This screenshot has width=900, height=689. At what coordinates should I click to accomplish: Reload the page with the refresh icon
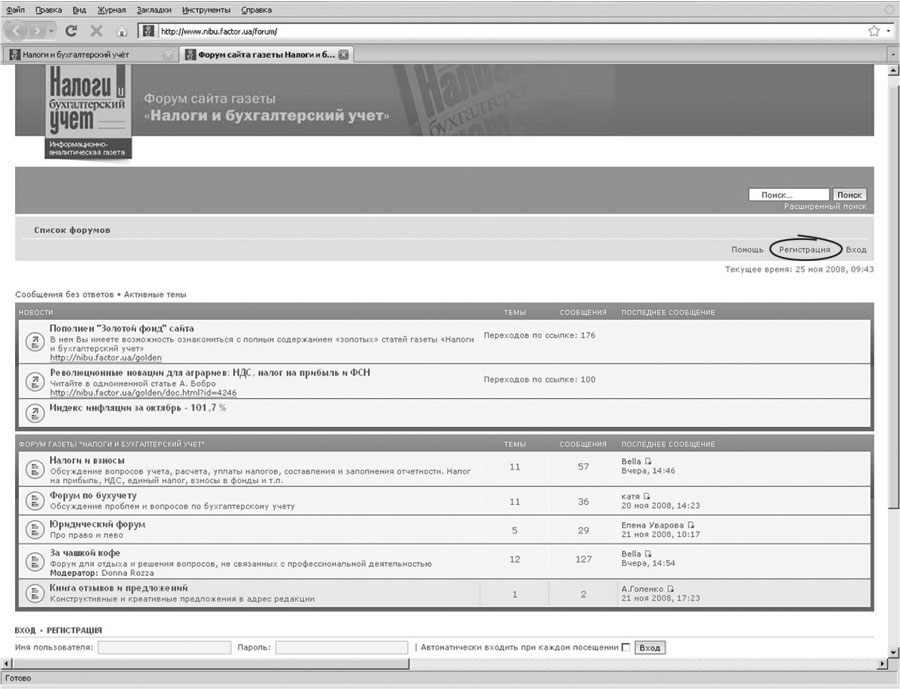71,31
